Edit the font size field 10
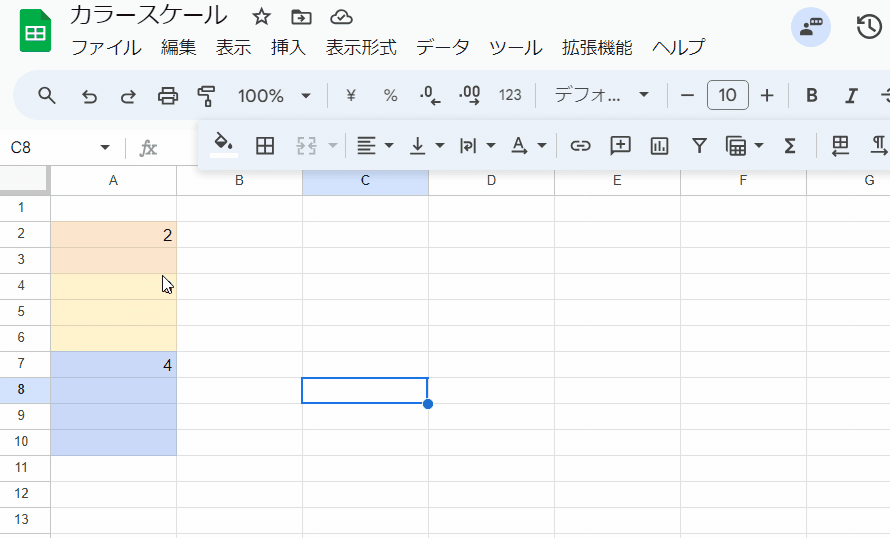890x538 pixels. pyautogui.click(x=728, y=95)
